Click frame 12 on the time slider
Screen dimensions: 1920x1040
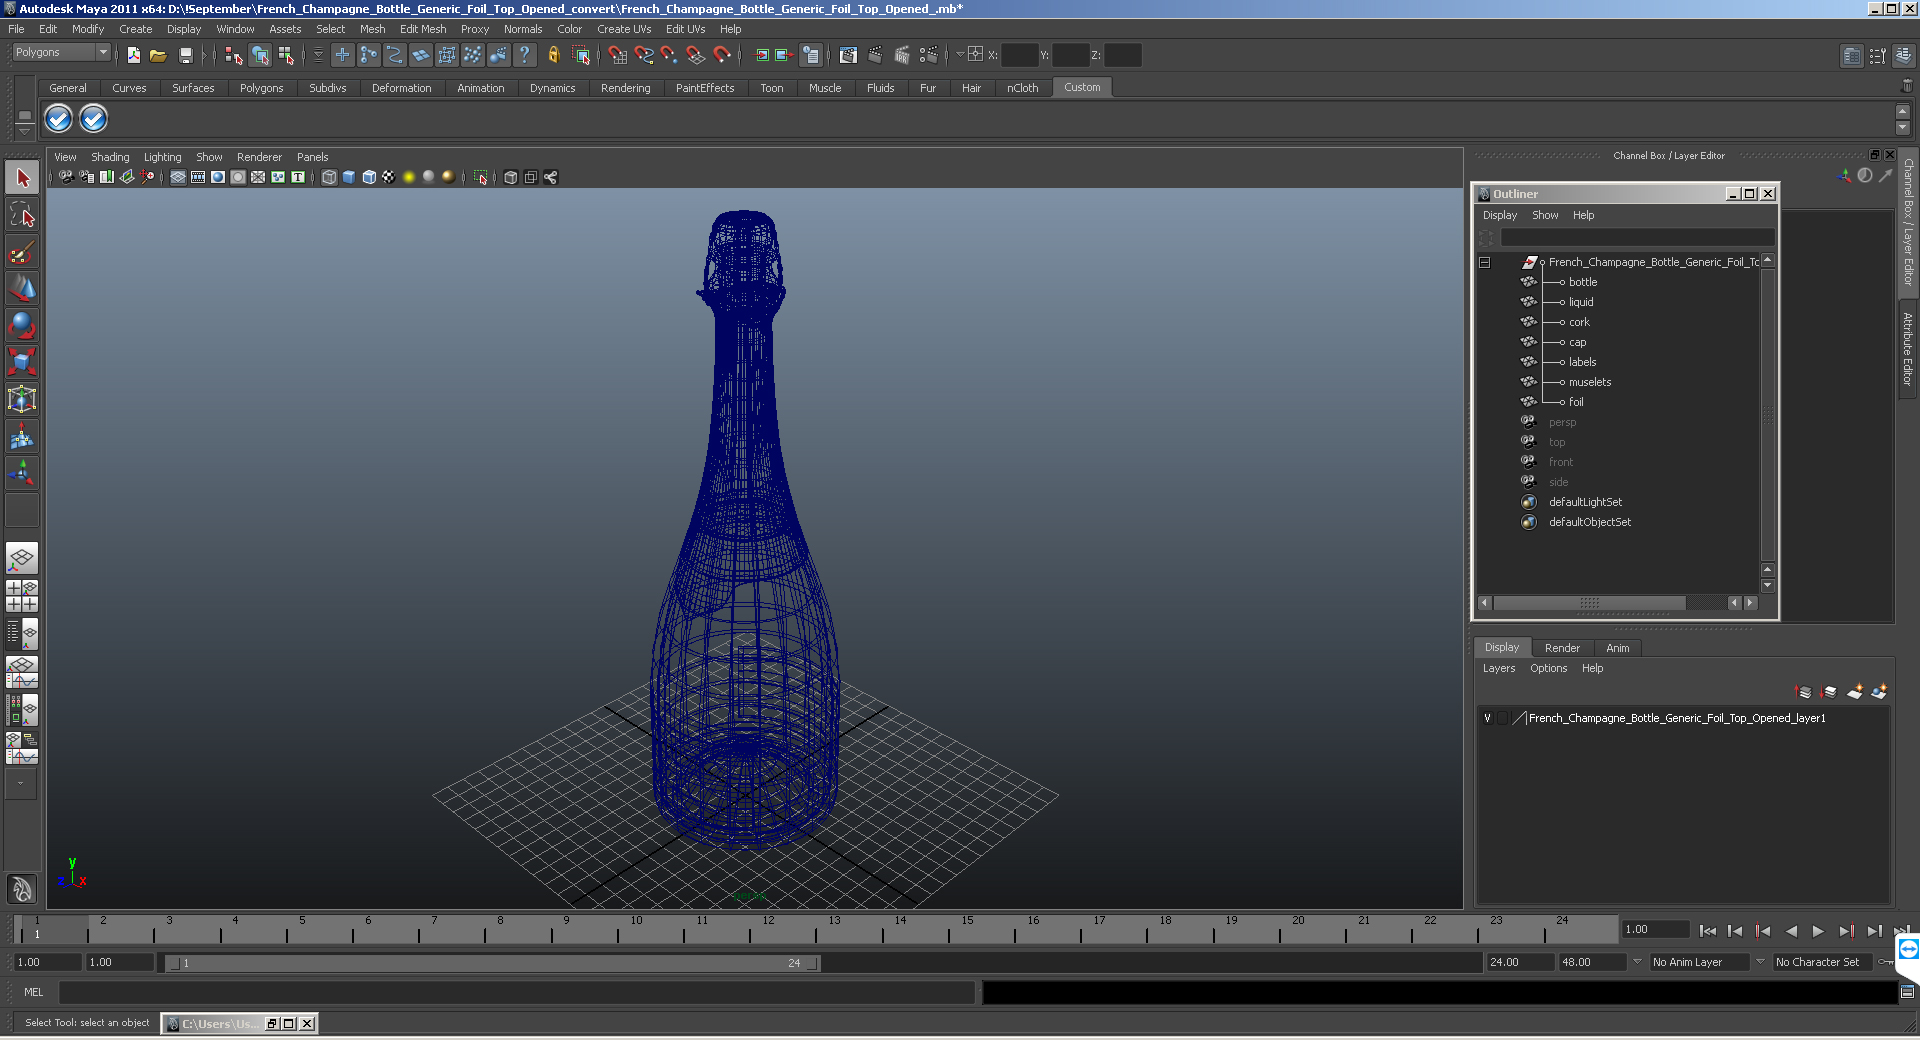pos(768,930)
